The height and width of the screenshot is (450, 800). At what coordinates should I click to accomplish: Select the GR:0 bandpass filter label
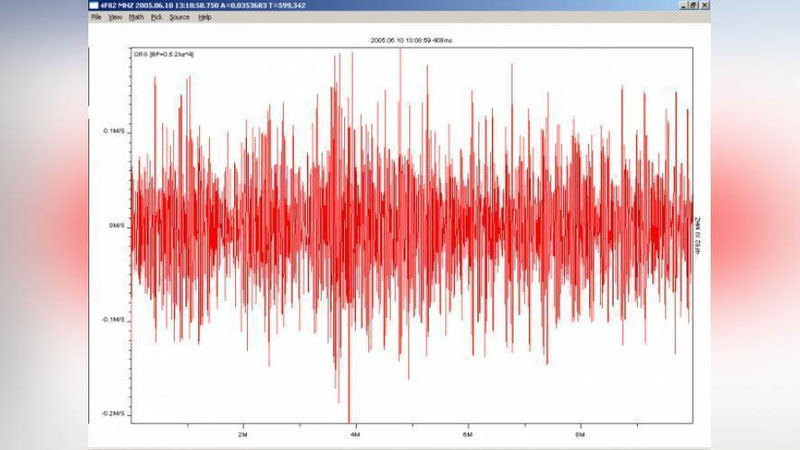tap(164, 53)
